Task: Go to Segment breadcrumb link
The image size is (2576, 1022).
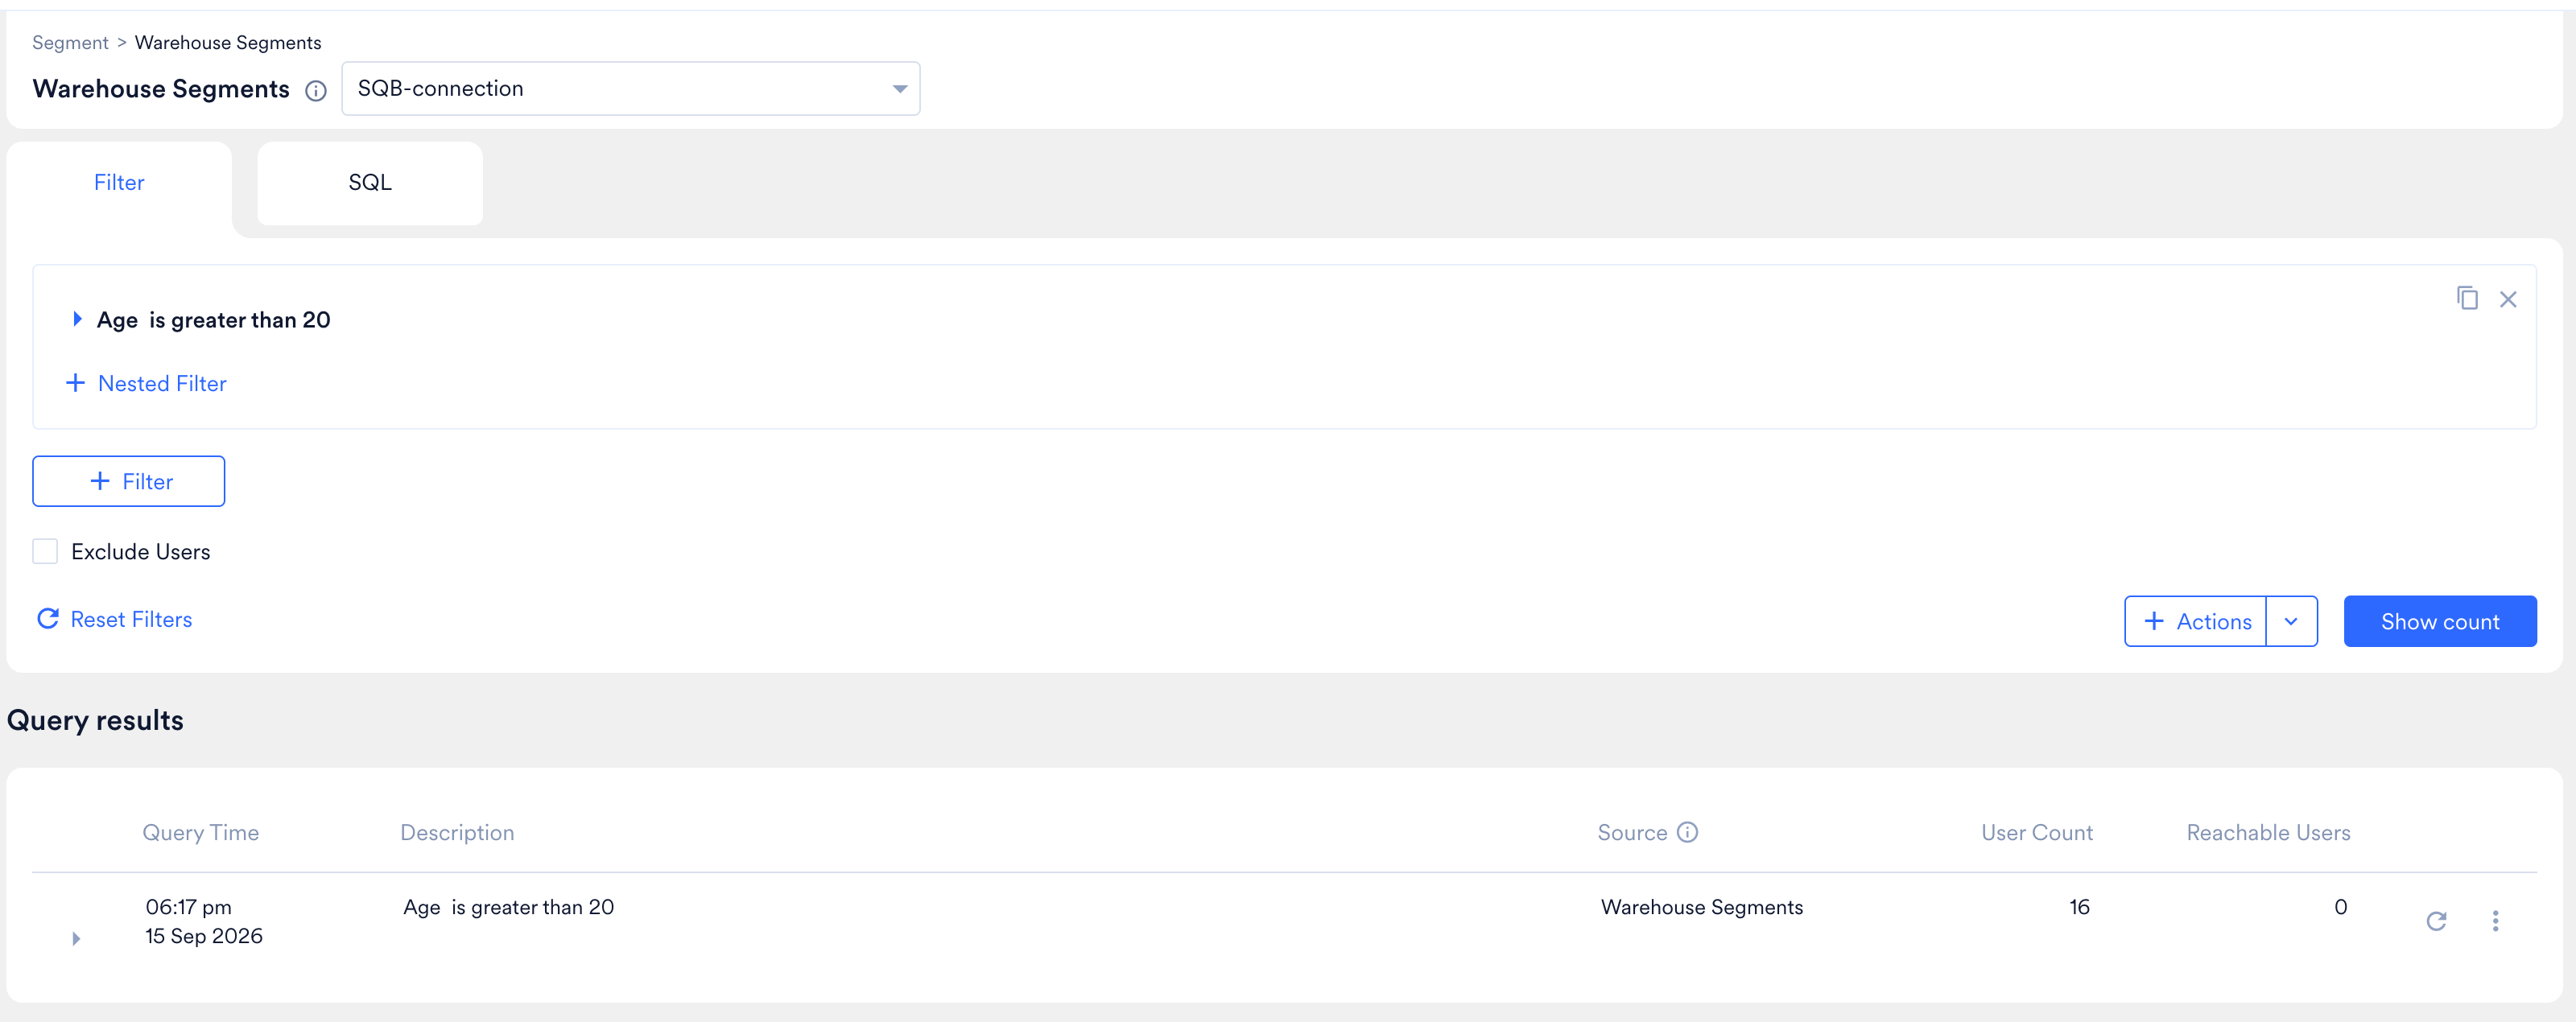Action: (70, 42)
